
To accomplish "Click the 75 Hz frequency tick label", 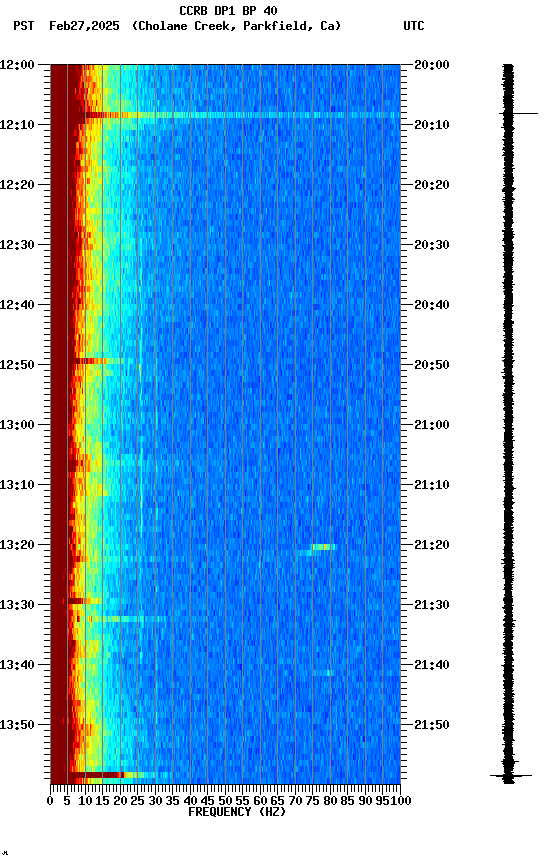I will pos(312,801).
